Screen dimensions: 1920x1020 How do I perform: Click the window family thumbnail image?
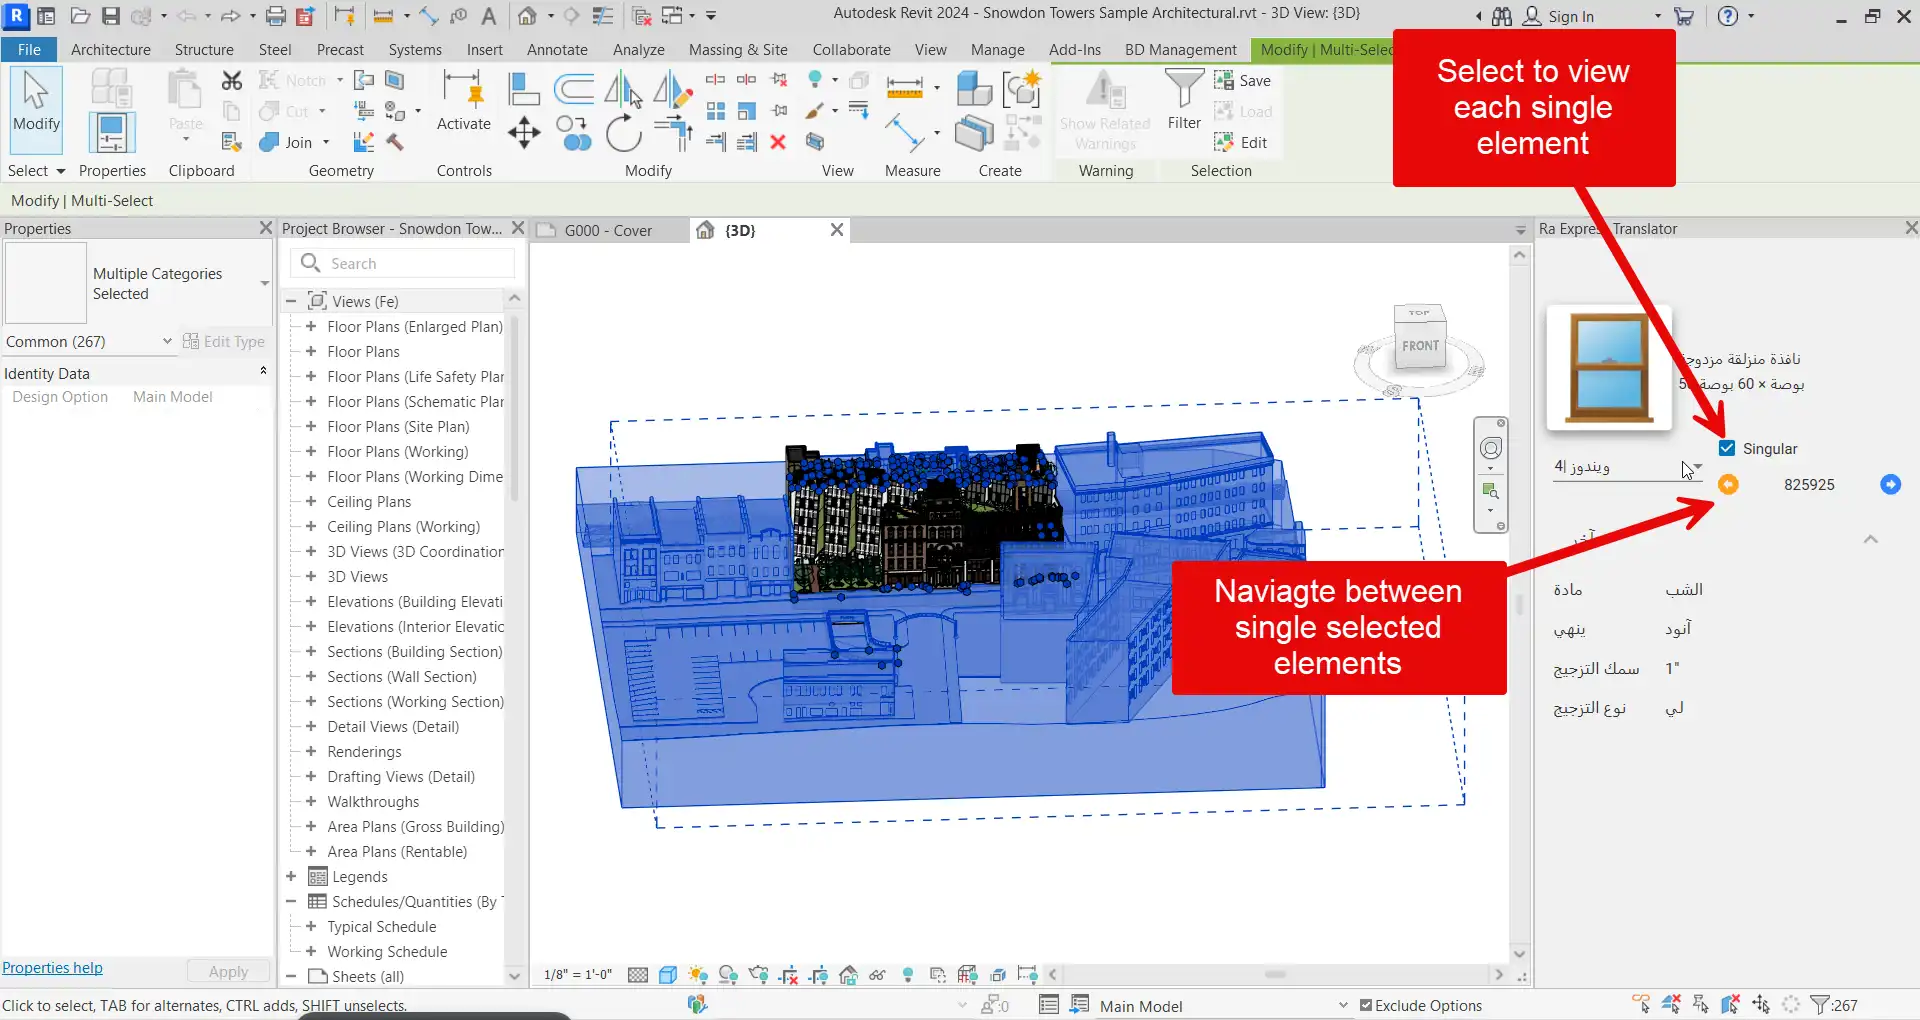pyautogui.click(x=1608, y=367)
